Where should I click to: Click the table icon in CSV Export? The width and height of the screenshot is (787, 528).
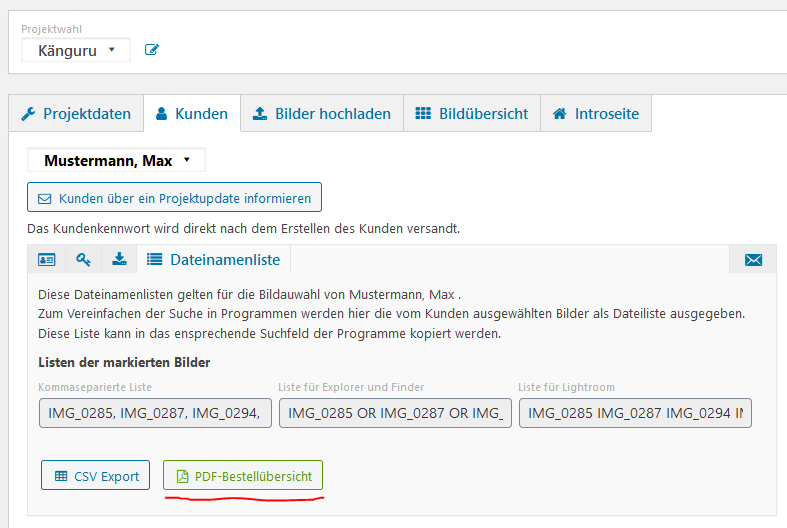[x=61, y=476]
